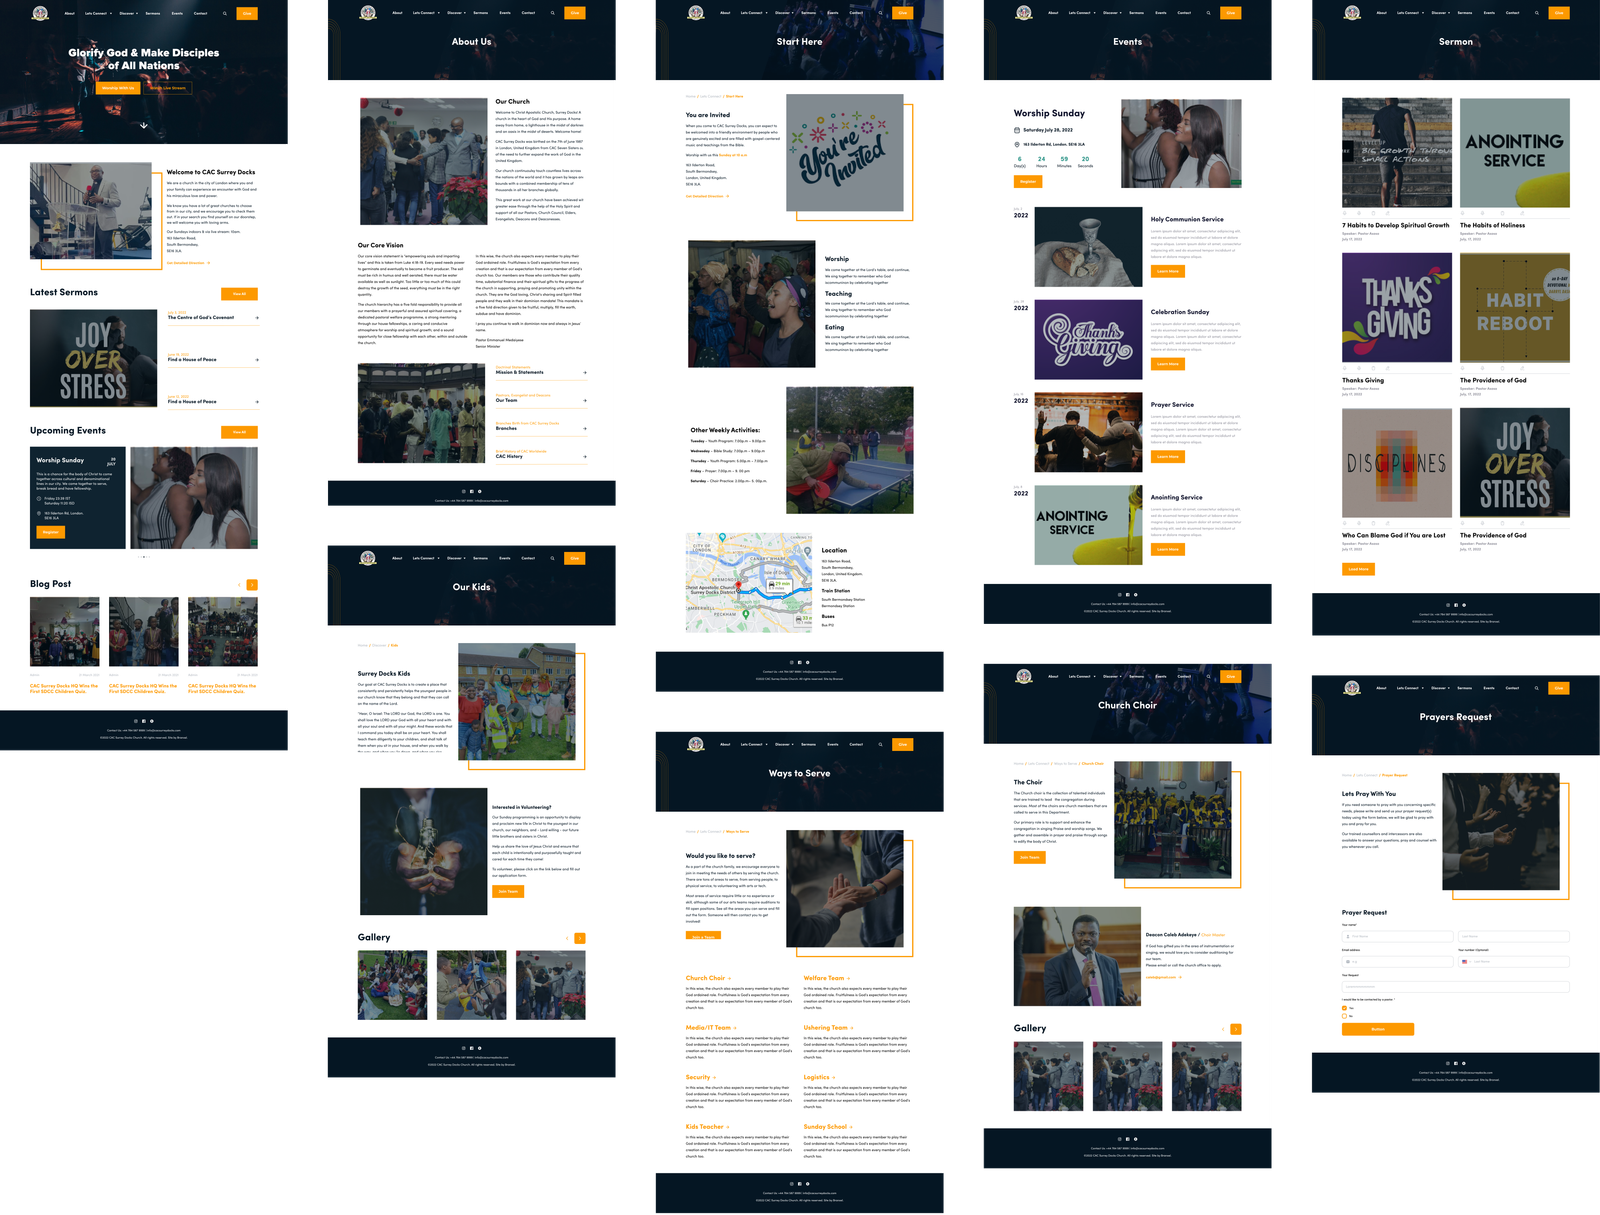Click the down arrow in the Home hero
Viewport: 1600px width, 1215px height.
(144, 125)
